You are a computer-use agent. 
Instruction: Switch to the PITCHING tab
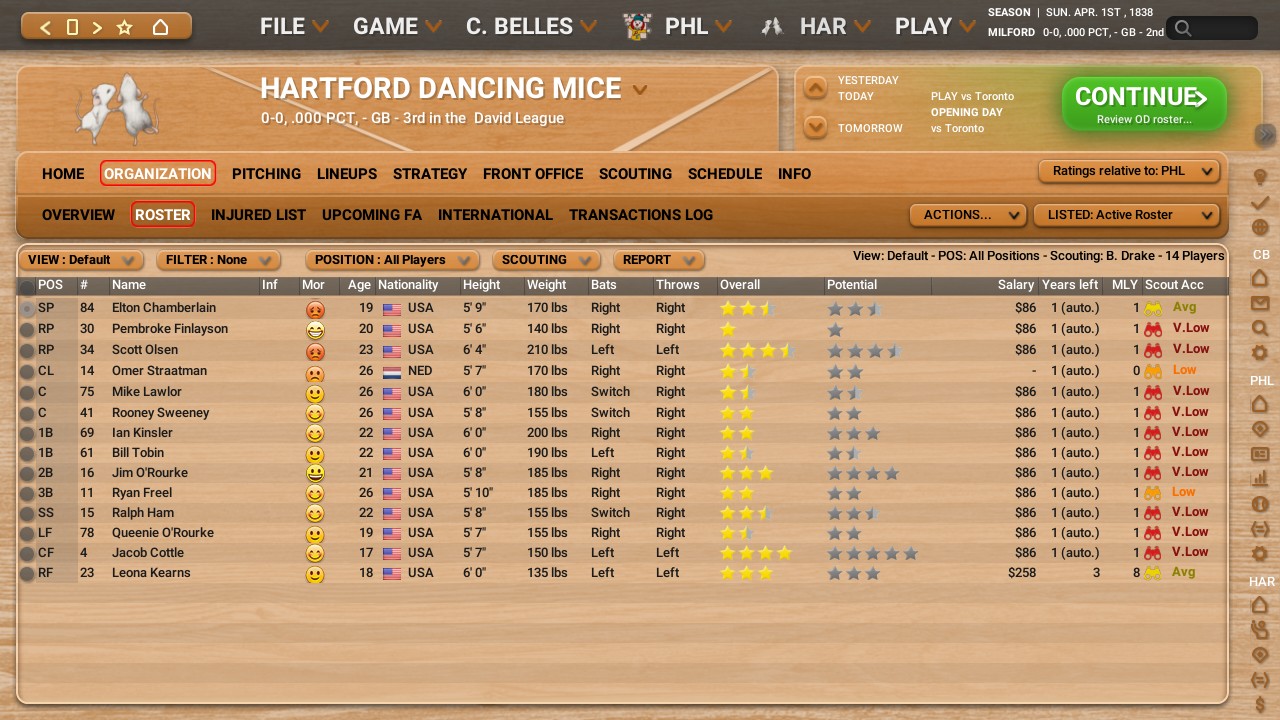pyautogui.click(x=266, y=174)
